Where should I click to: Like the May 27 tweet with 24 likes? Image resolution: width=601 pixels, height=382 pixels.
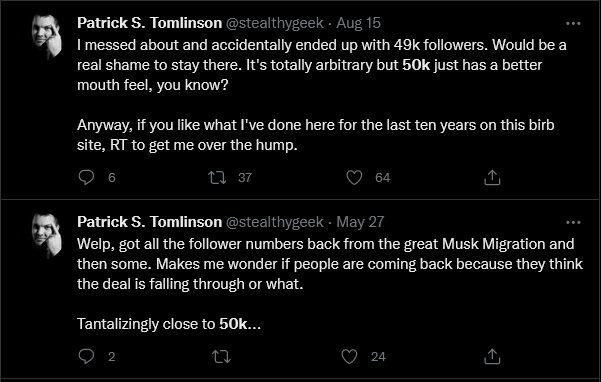click(349, 356)
